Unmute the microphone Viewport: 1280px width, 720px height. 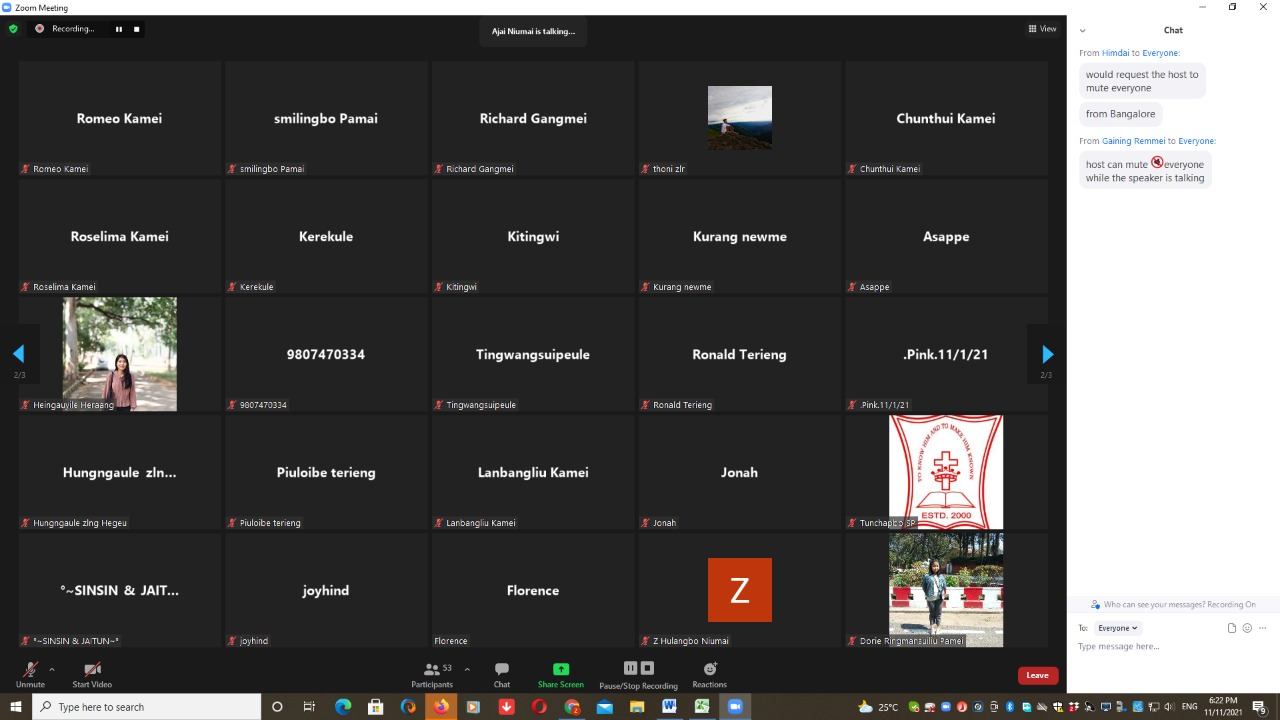(30, 674)
